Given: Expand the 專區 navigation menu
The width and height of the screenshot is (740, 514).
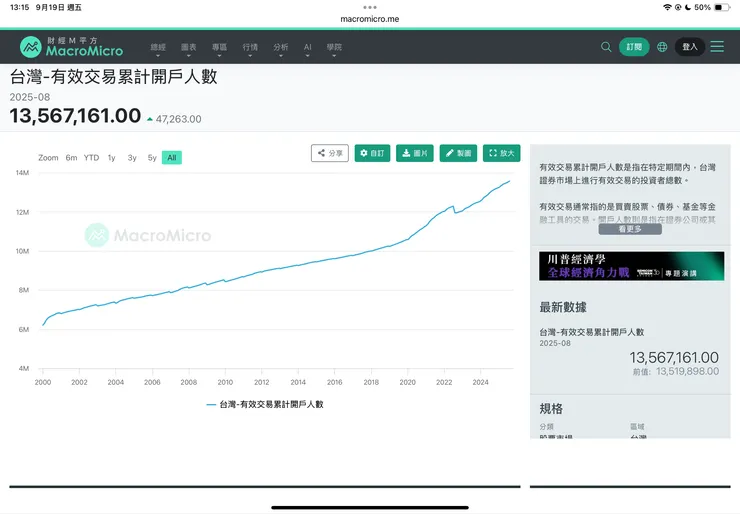Looking at the screenshot, I should (x=219, y=49).
